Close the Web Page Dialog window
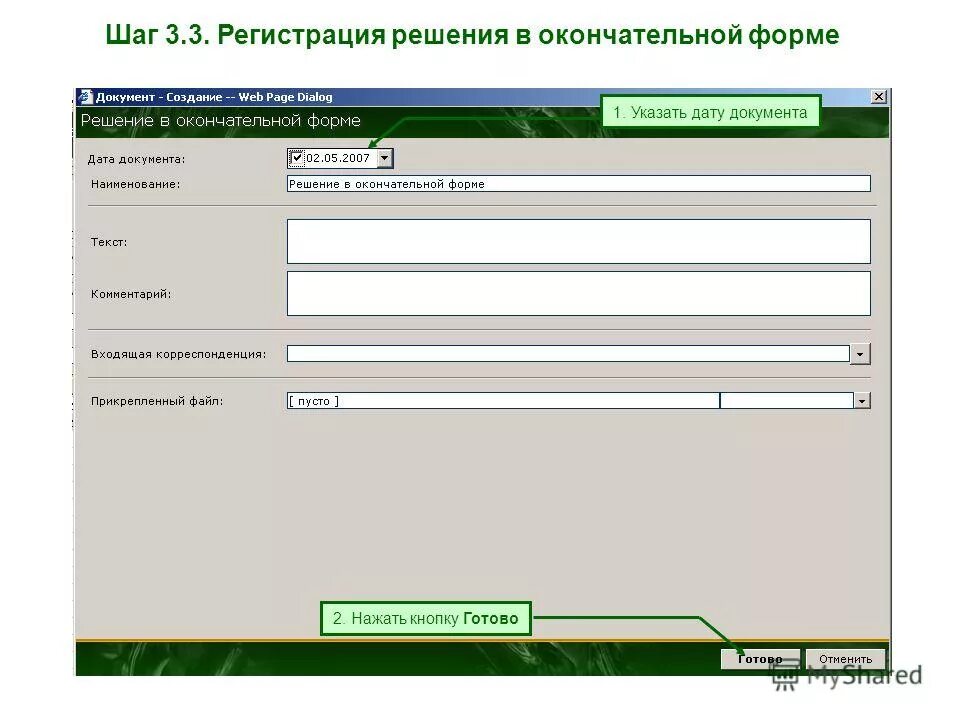This screenshot has width=960, height=720. click(x=879, y=97)
